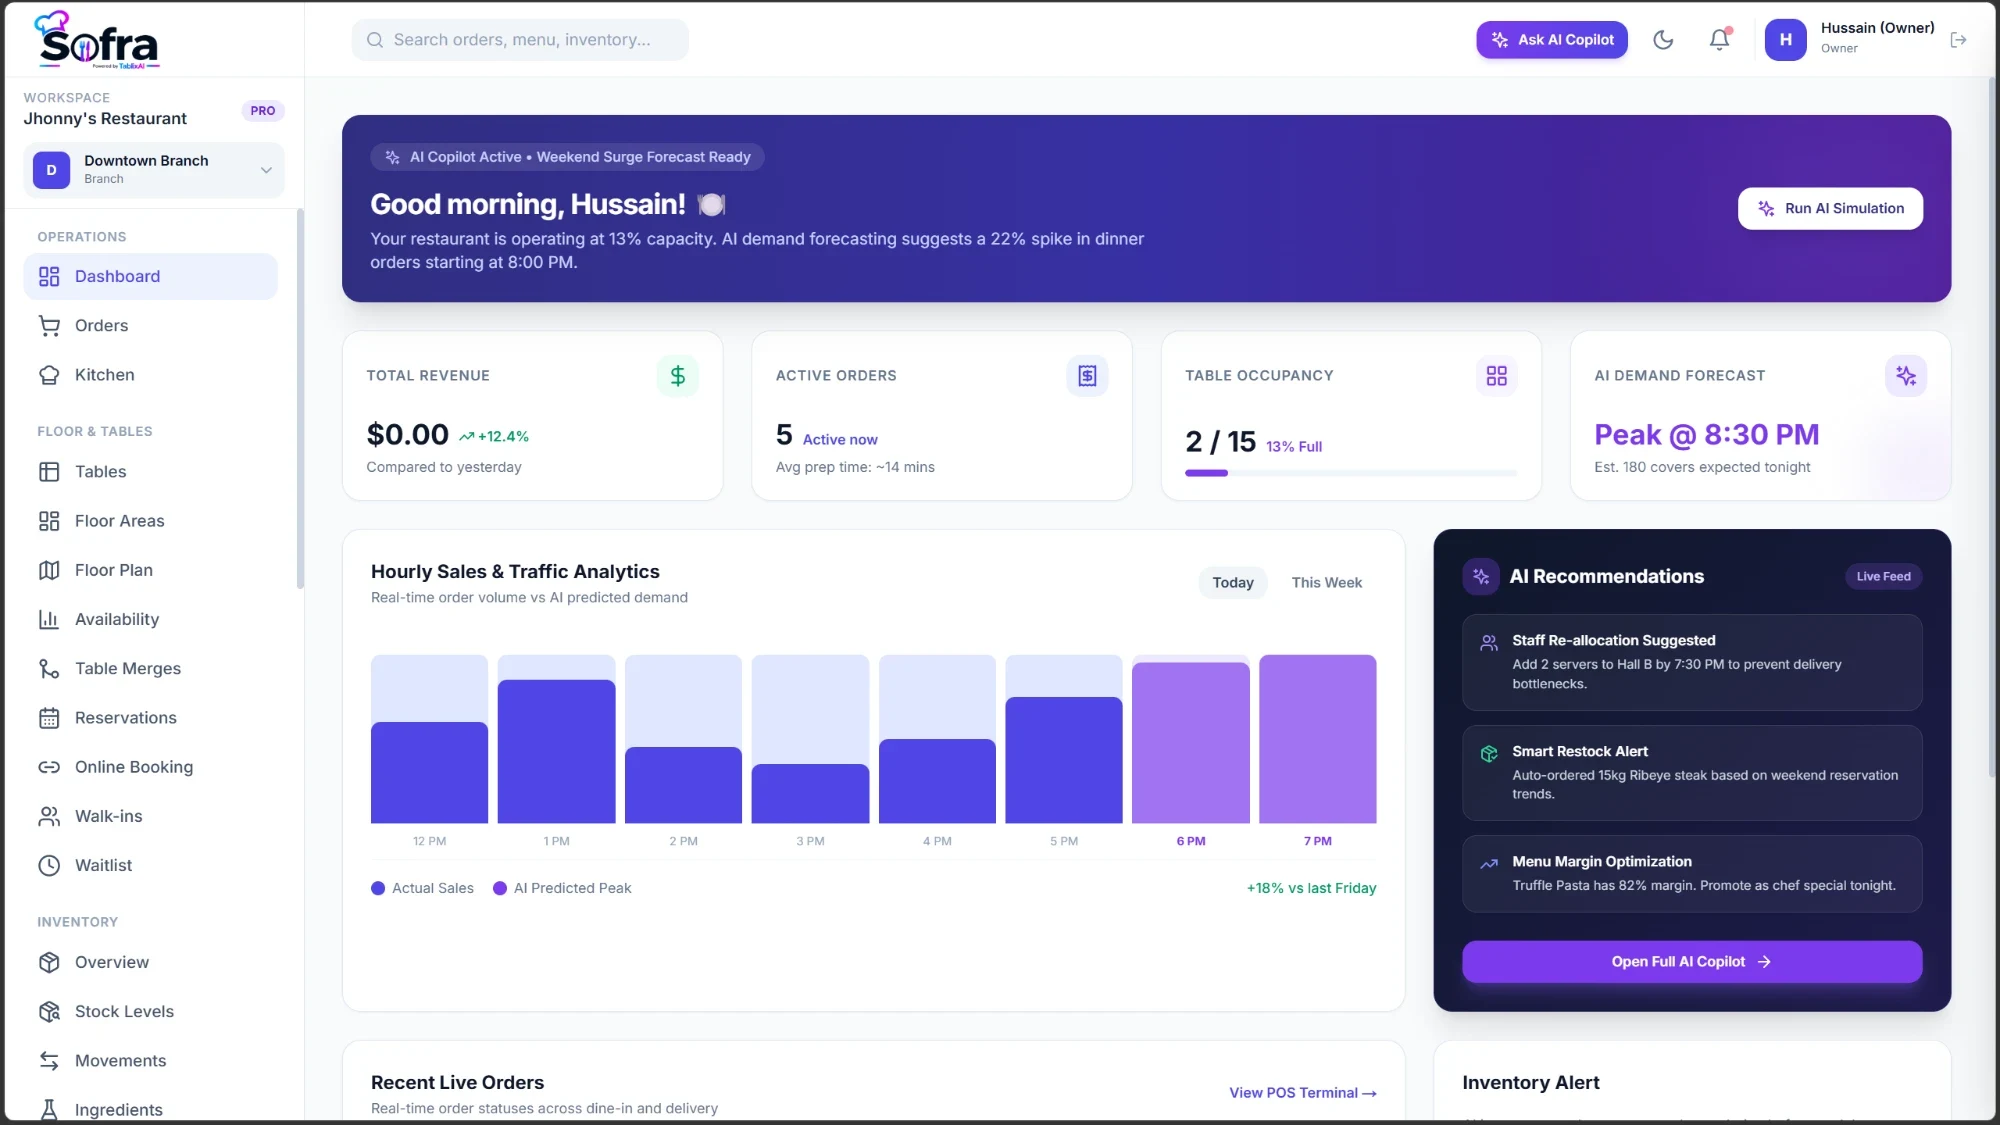Click the Waitlist clock icon
The image size is (2000, 1125).
click(49, 865)
